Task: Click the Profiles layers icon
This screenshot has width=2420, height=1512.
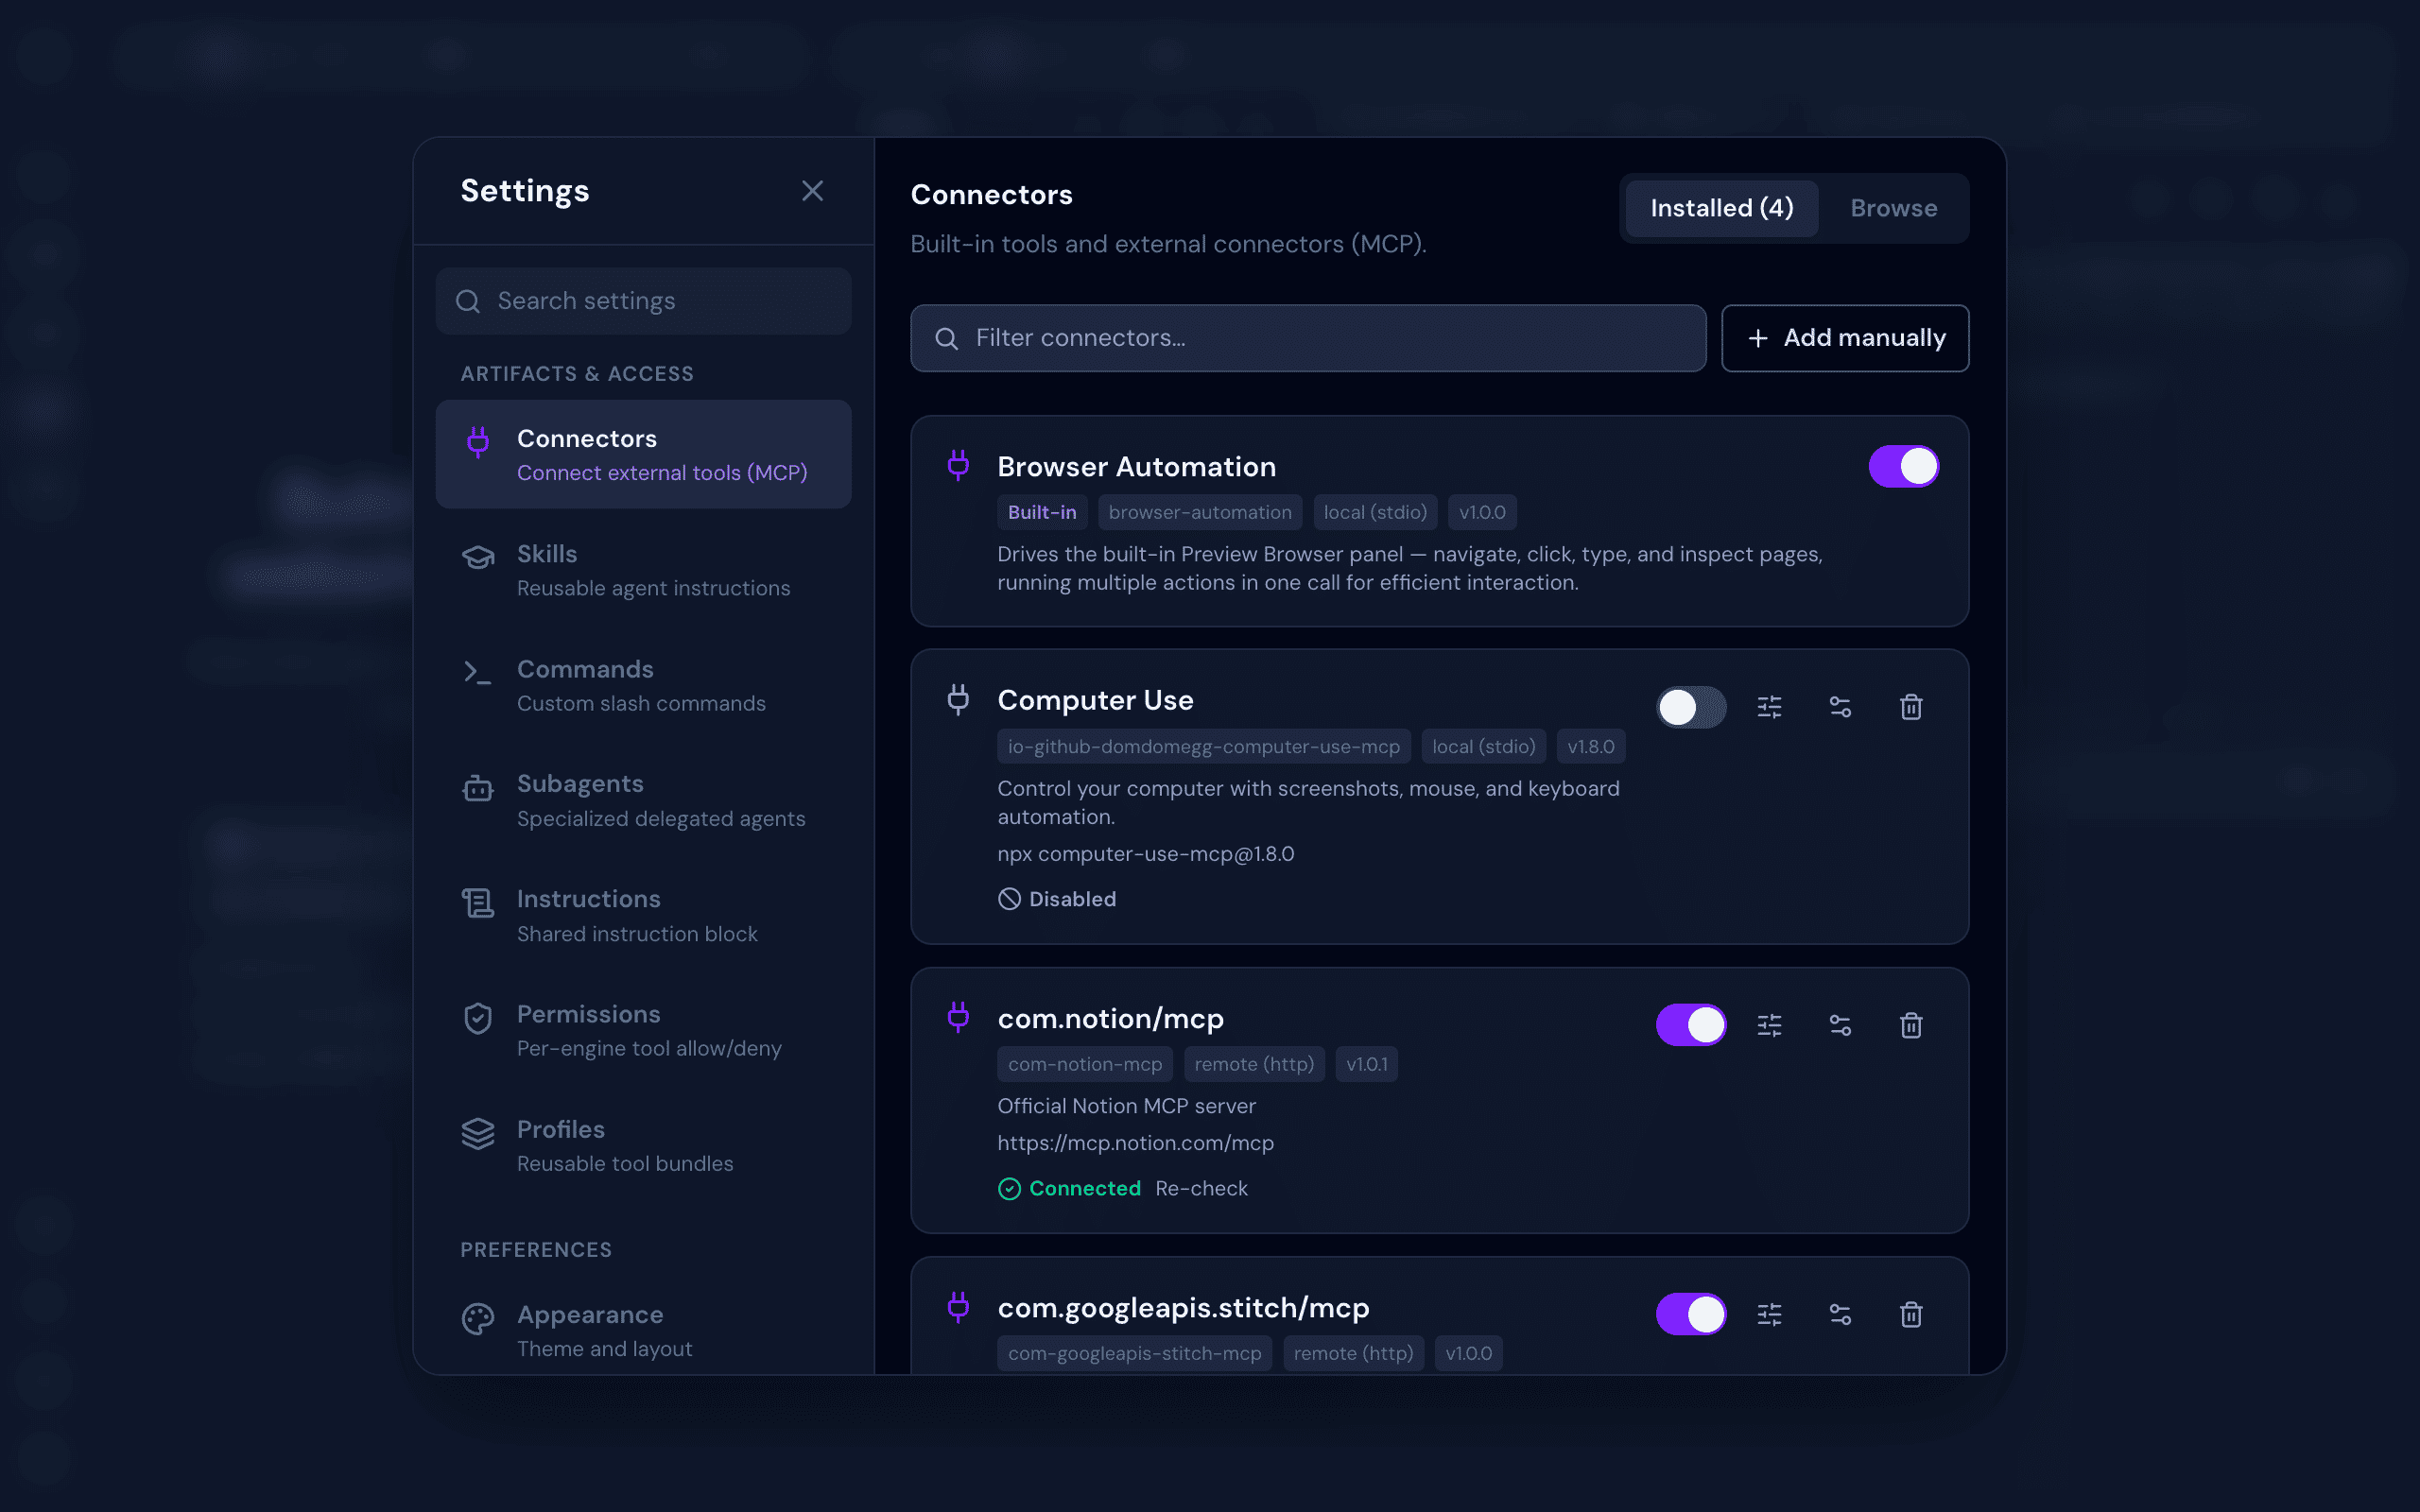Action: (x=478, y=1133)
